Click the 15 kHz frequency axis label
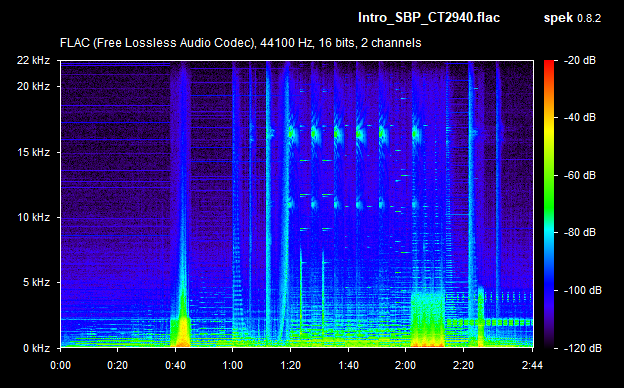 tap(33, 152)
